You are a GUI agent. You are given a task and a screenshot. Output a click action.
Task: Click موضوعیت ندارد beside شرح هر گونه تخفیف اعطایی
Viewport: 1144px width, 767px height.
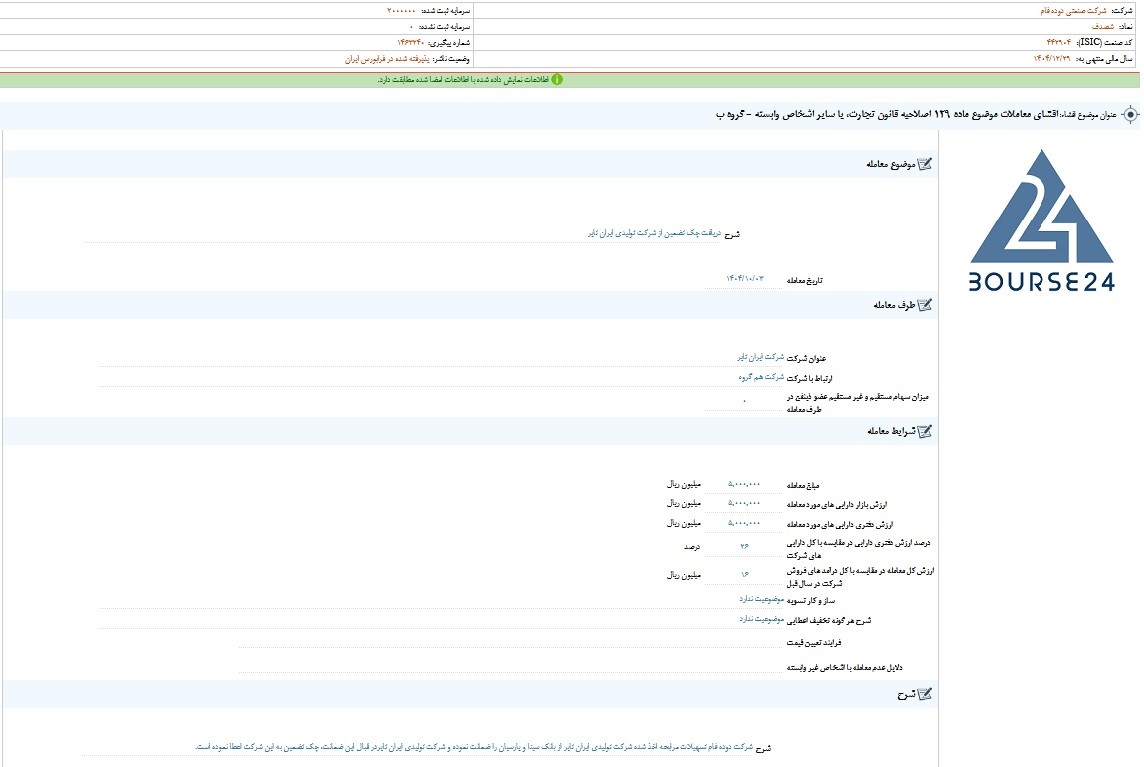[x=761, y=619]
